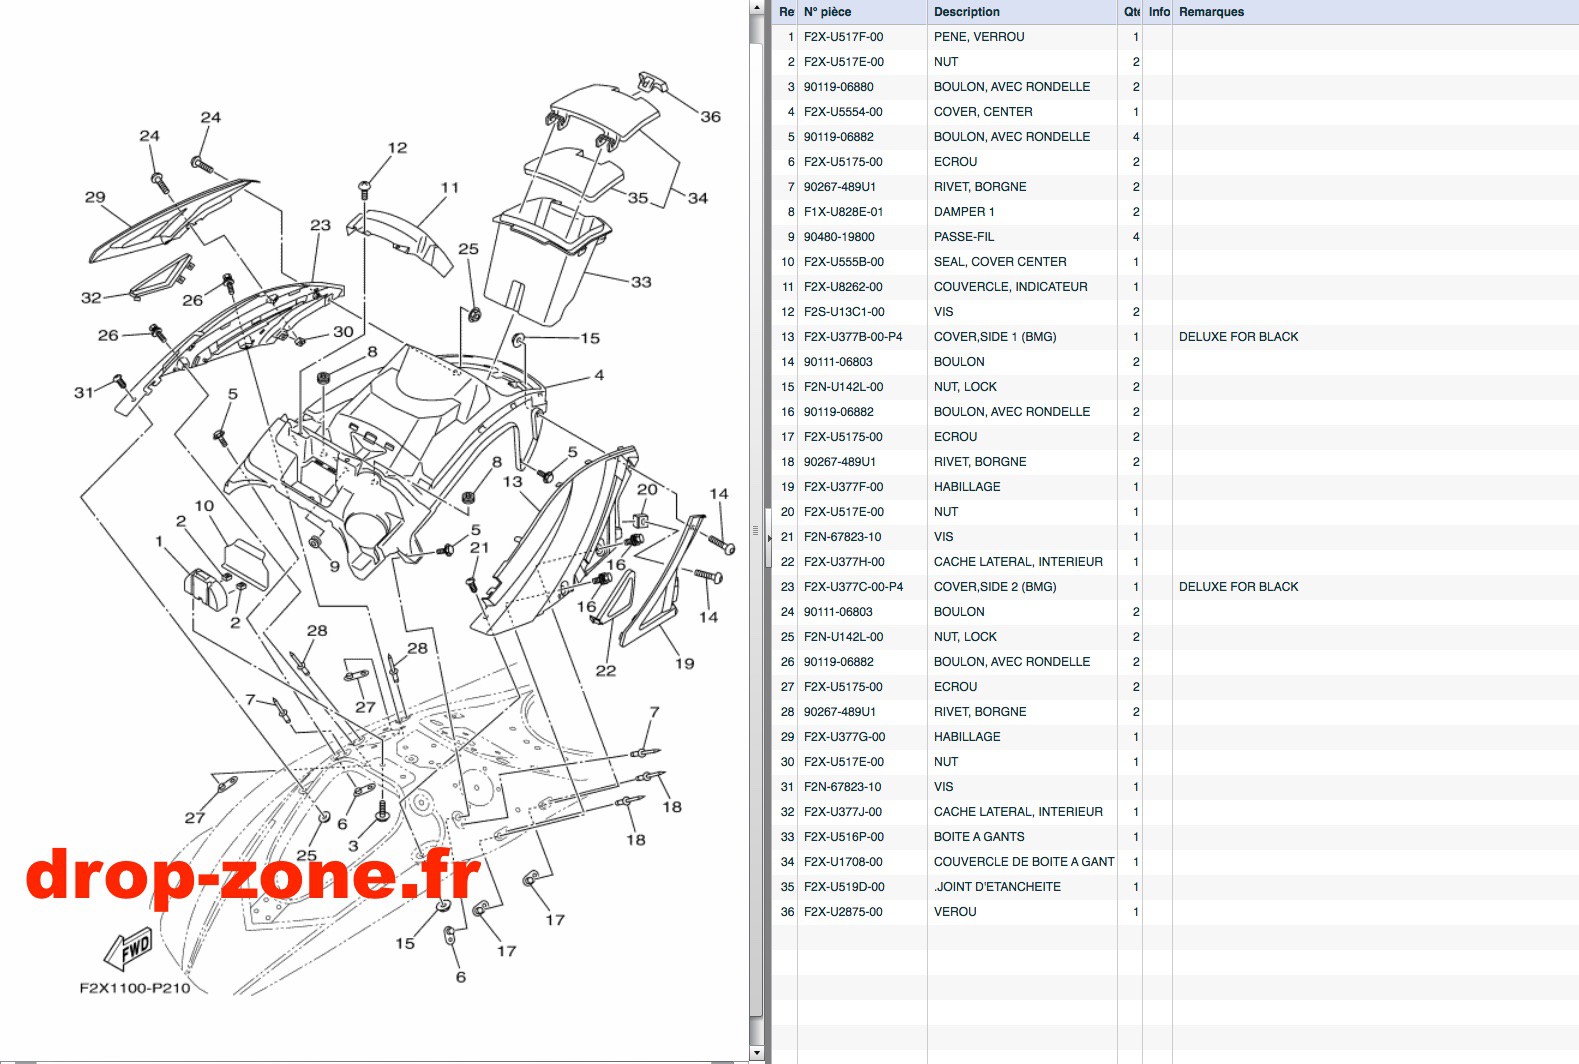Select part number F2X-U377H-00
This screenshot has width=1579, height=1064.
[x=844, y=562]
